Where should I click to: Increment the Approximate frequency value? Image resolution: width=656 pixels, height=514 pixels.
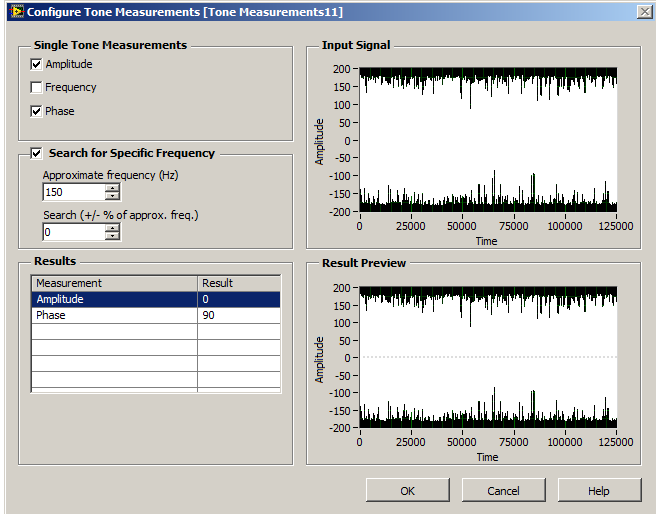click(112, 189)
